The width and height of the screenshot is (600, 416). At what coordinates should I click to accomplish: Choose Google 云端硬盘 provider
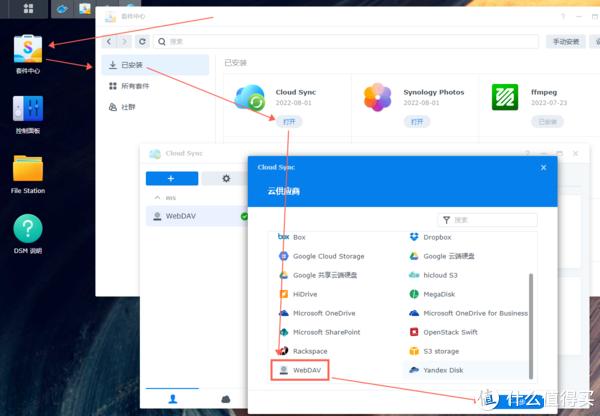(x=442, y=256)
